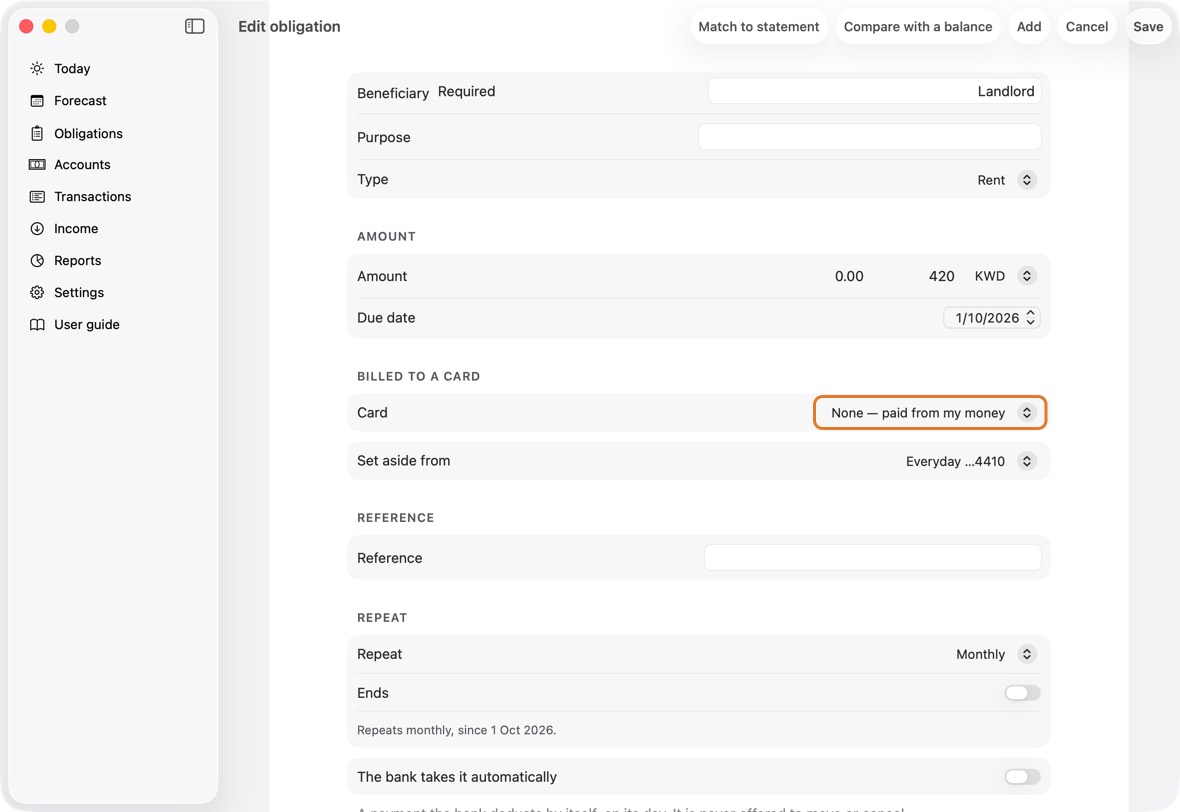Viewport: 1180px width, 812px height.
Task: Open the Settings section label
Action: [79, 293]
